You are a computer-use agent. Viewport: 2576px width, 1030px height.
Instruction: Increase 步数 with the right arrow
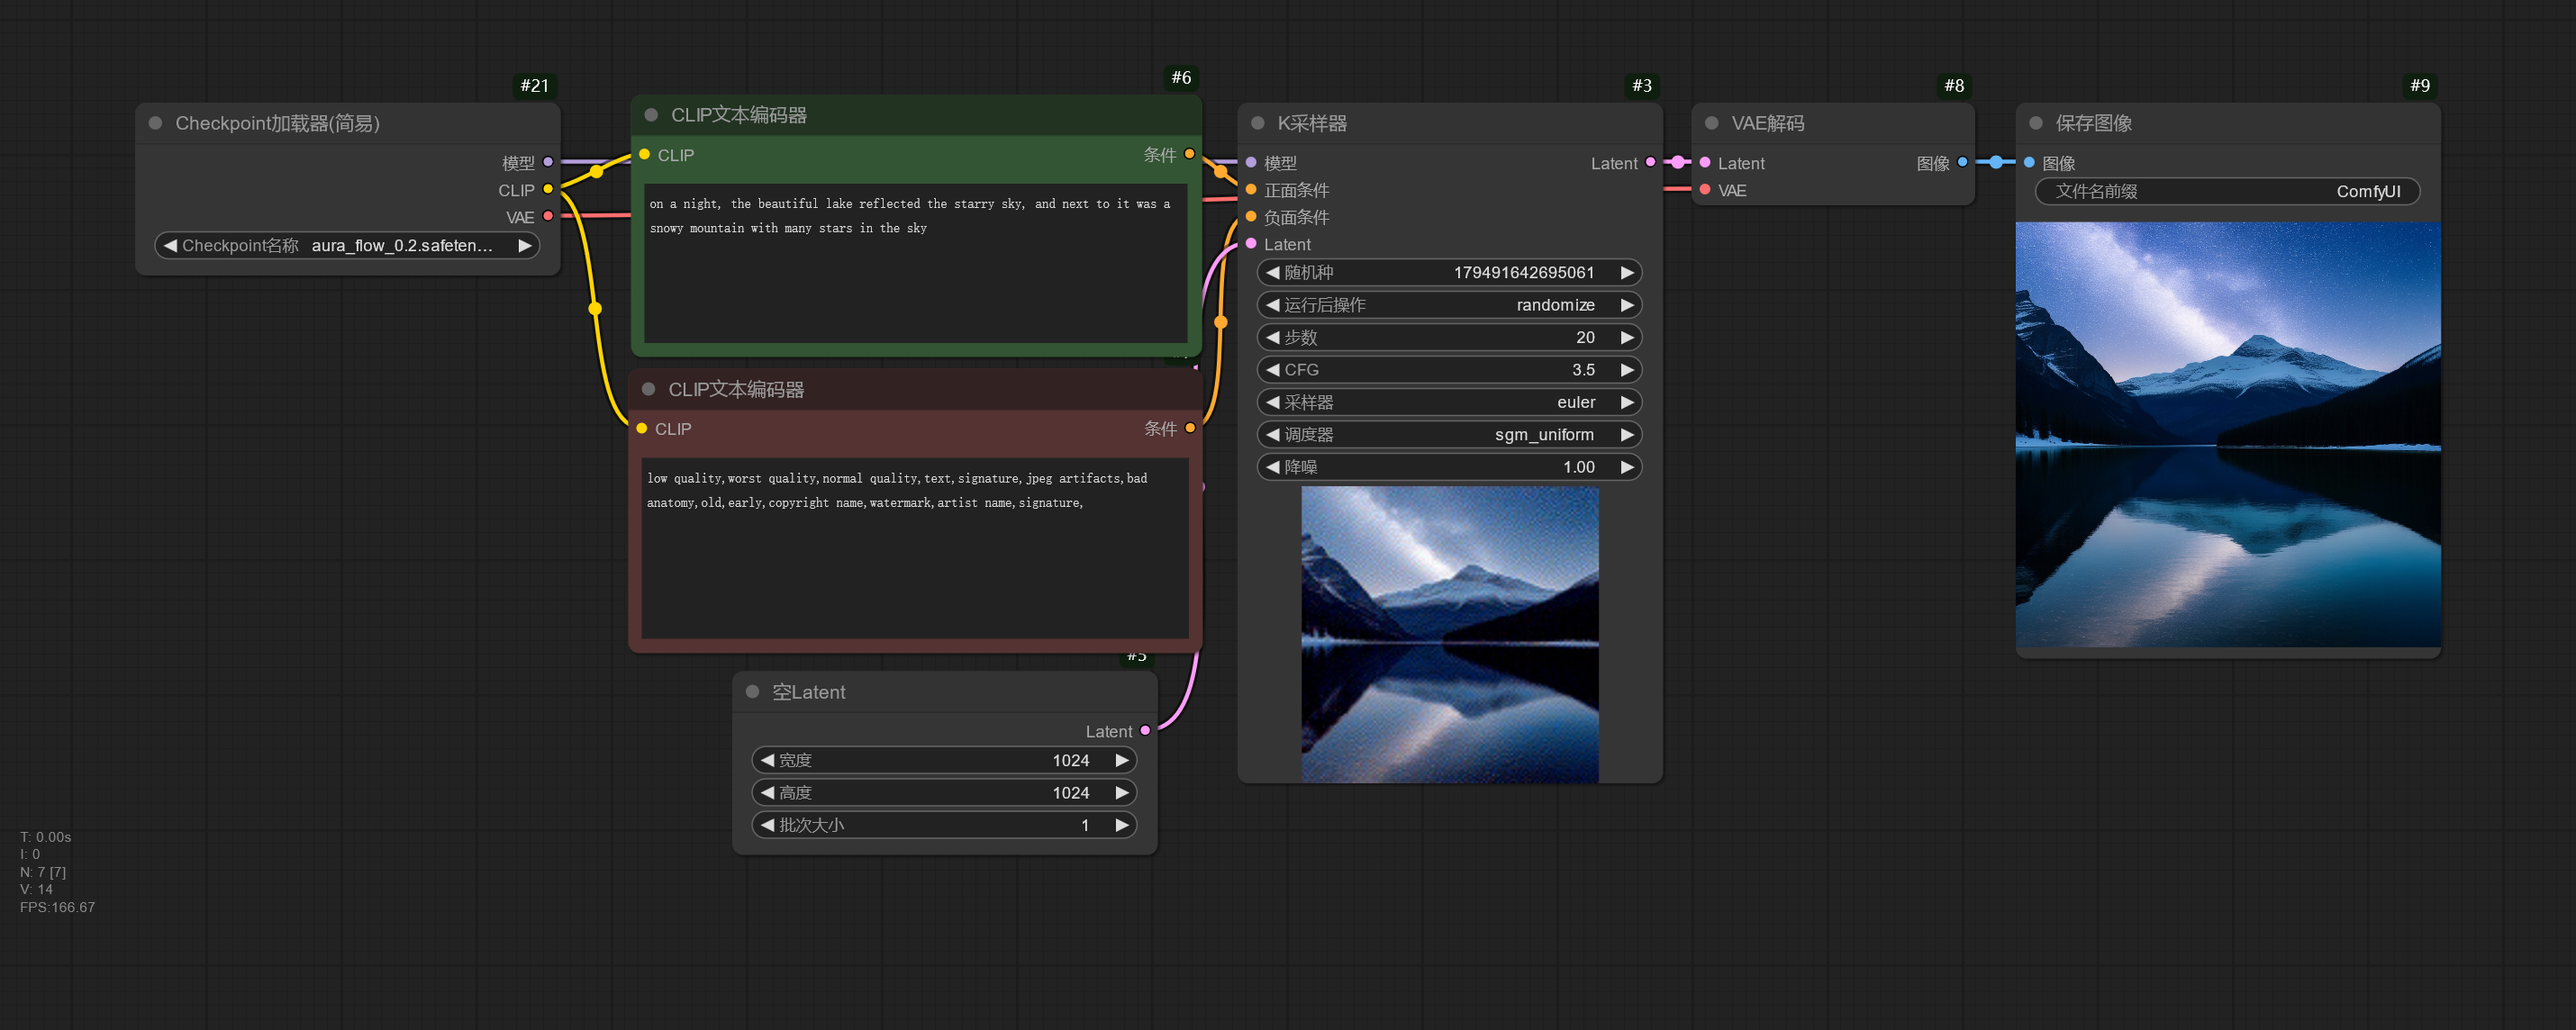[x=1628, y=337]
